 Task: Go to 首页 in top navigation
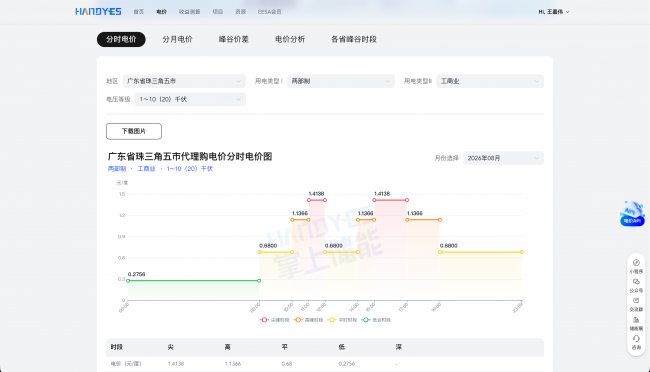click(x=138, y=12)
